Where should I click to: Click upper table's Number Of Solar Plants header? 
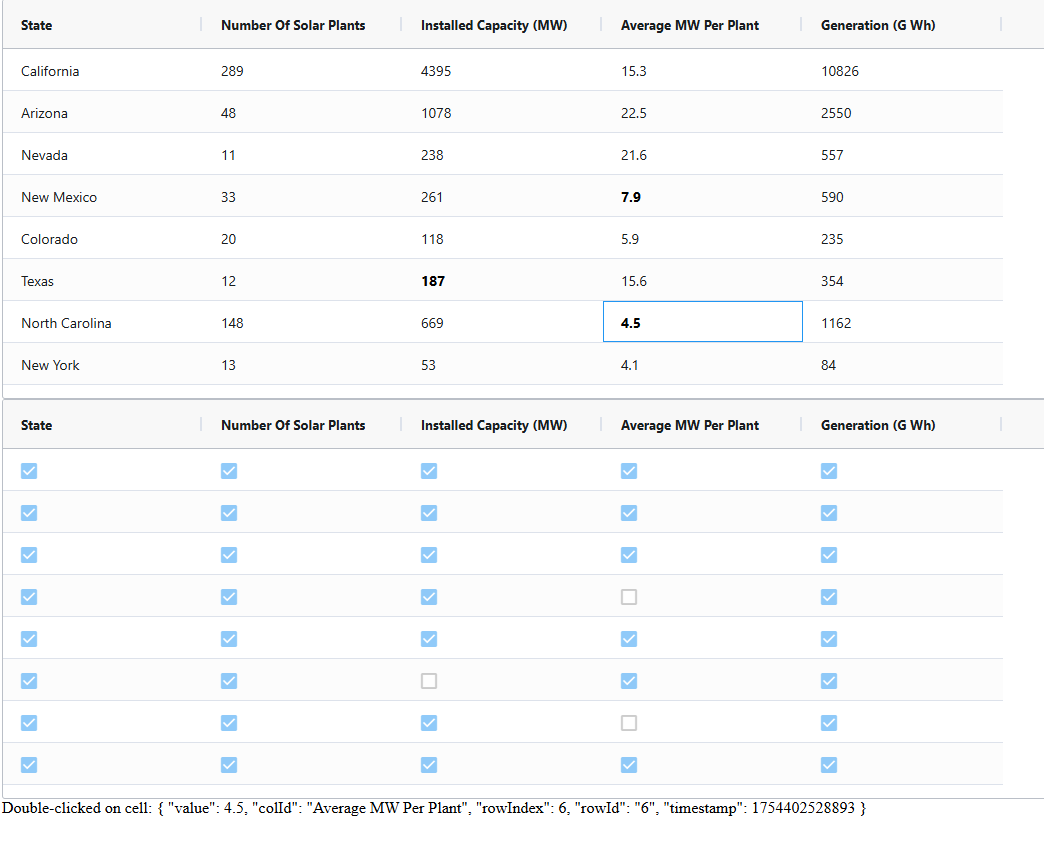tap(293, 25)
